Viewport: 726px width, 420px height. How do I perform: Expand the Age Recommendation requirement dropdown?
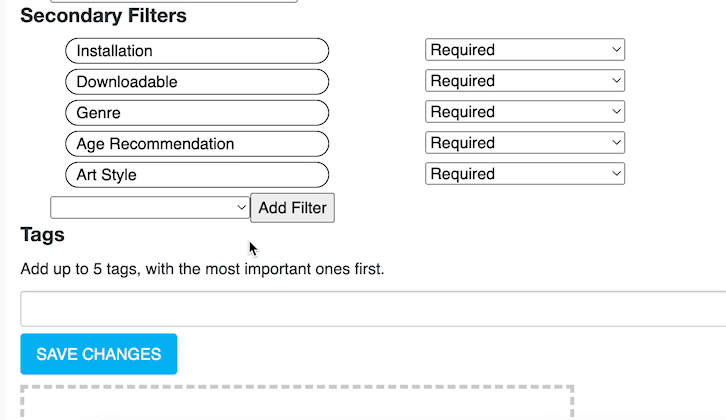point(525,143)
